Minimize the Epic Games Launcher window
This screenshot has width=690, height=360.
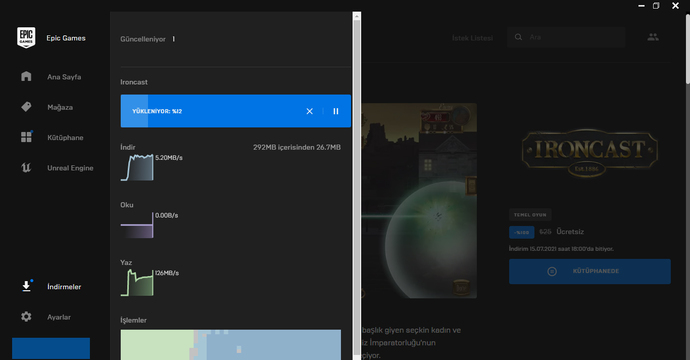[641, 6]
